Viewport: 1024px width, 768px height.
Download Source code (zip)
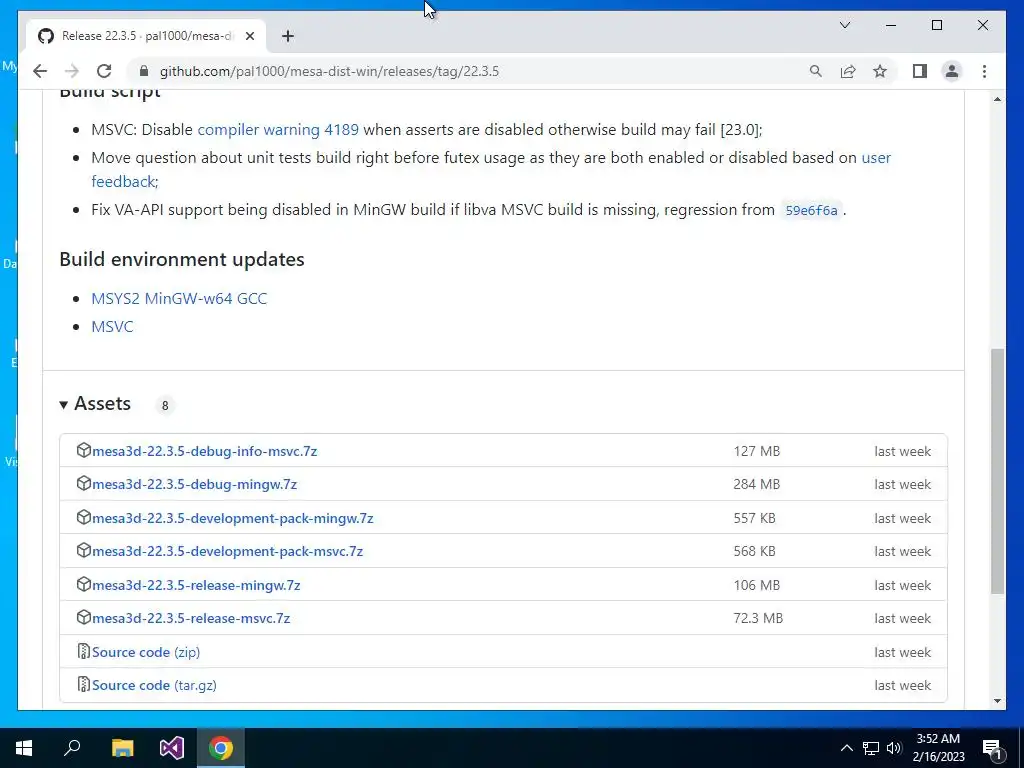[x=146, y=652]
